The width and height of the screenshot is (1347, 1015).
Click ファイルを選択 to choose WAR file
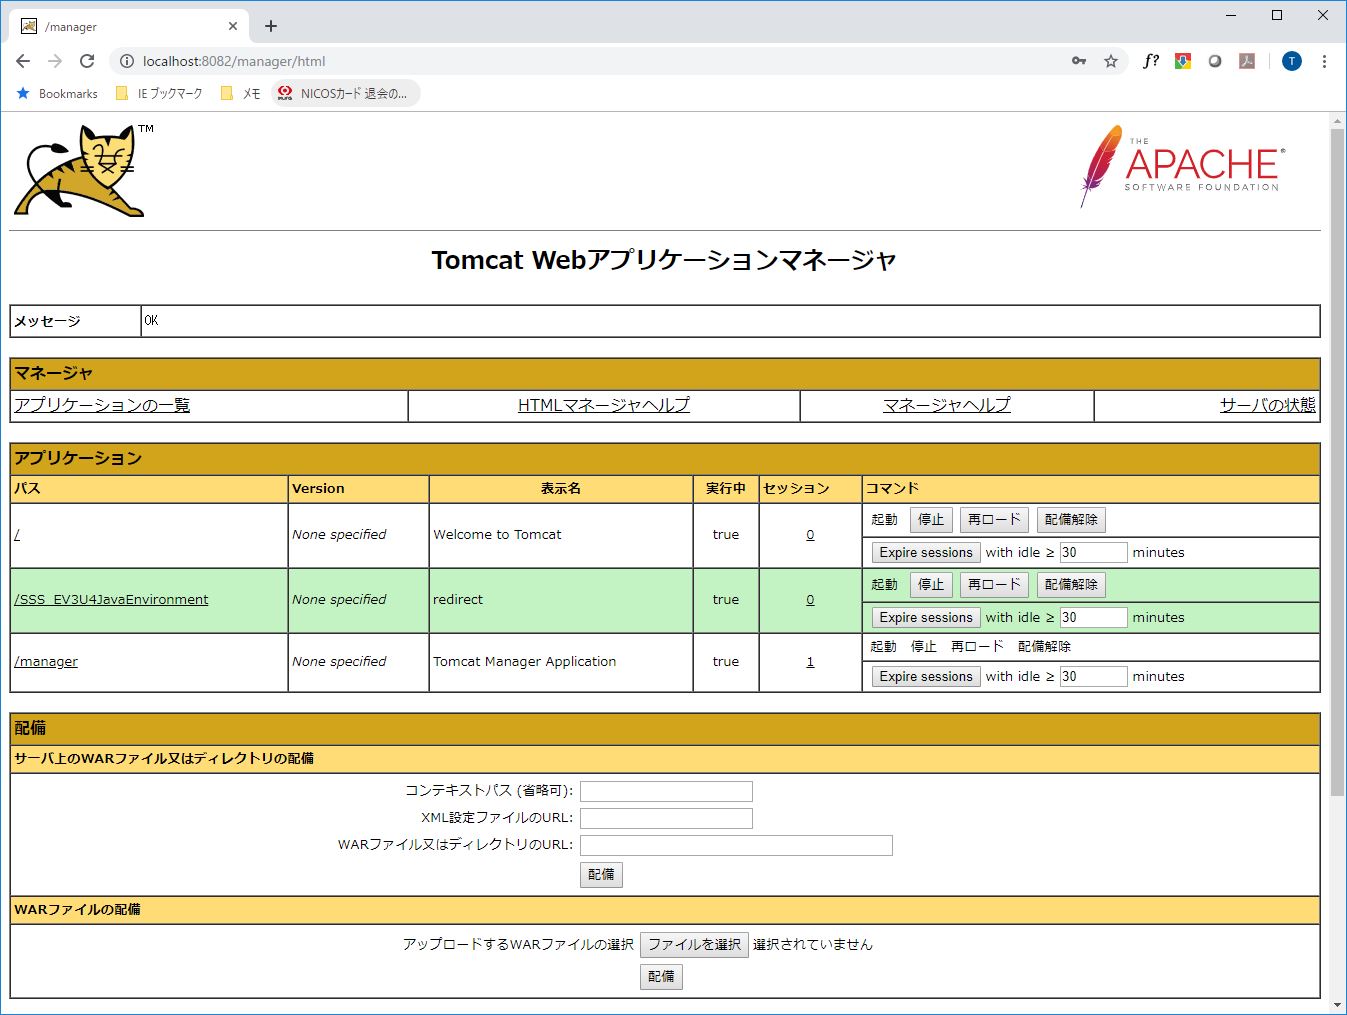point(694,945)
